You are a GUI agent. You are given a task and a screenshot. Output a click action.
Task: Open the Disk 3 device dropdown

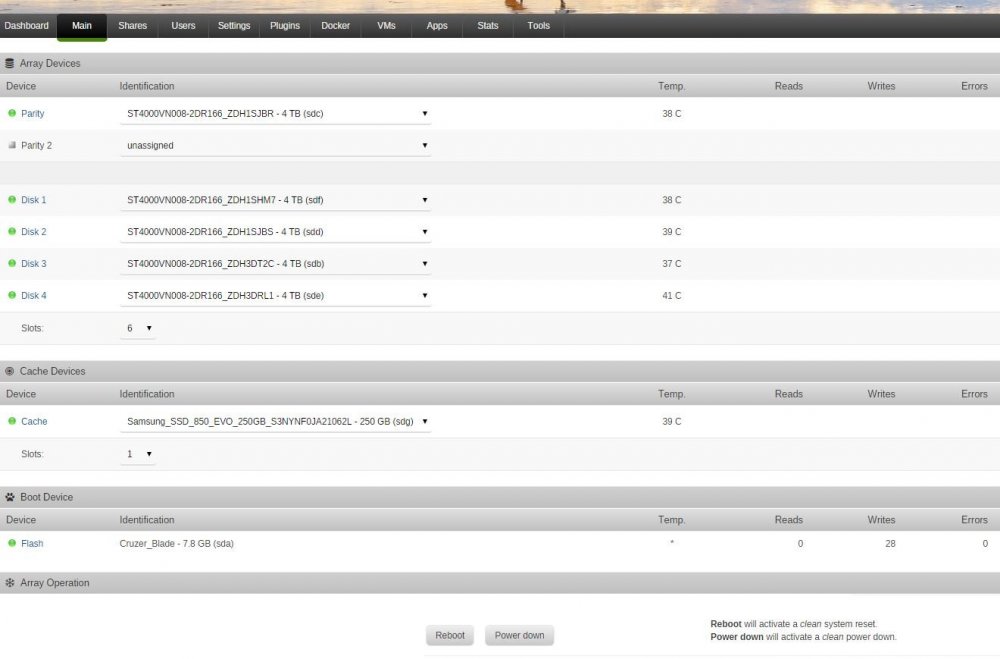(276, 263)
